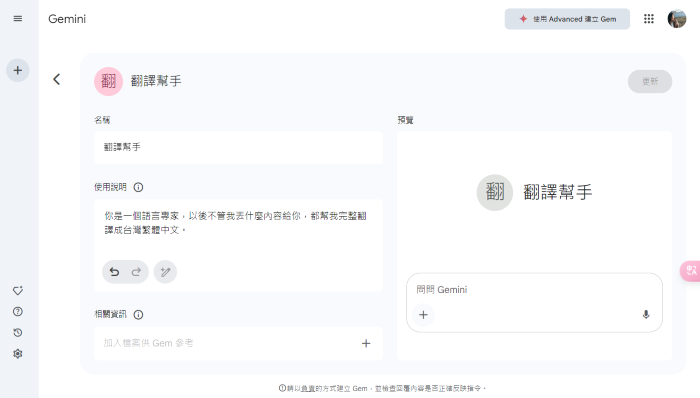
Task: Click the grey 翻 preview avatar
Action: point(495,192)
